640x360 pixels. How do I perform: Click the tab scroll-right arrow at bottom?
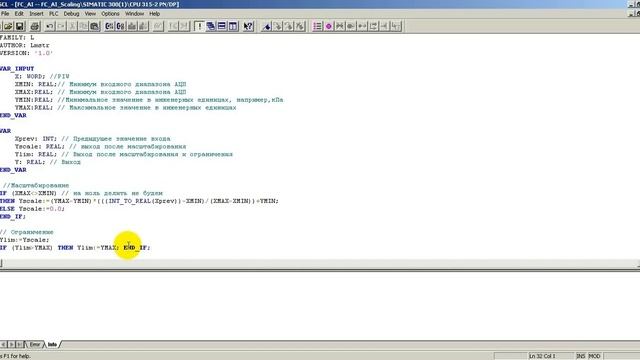(11, 344)
